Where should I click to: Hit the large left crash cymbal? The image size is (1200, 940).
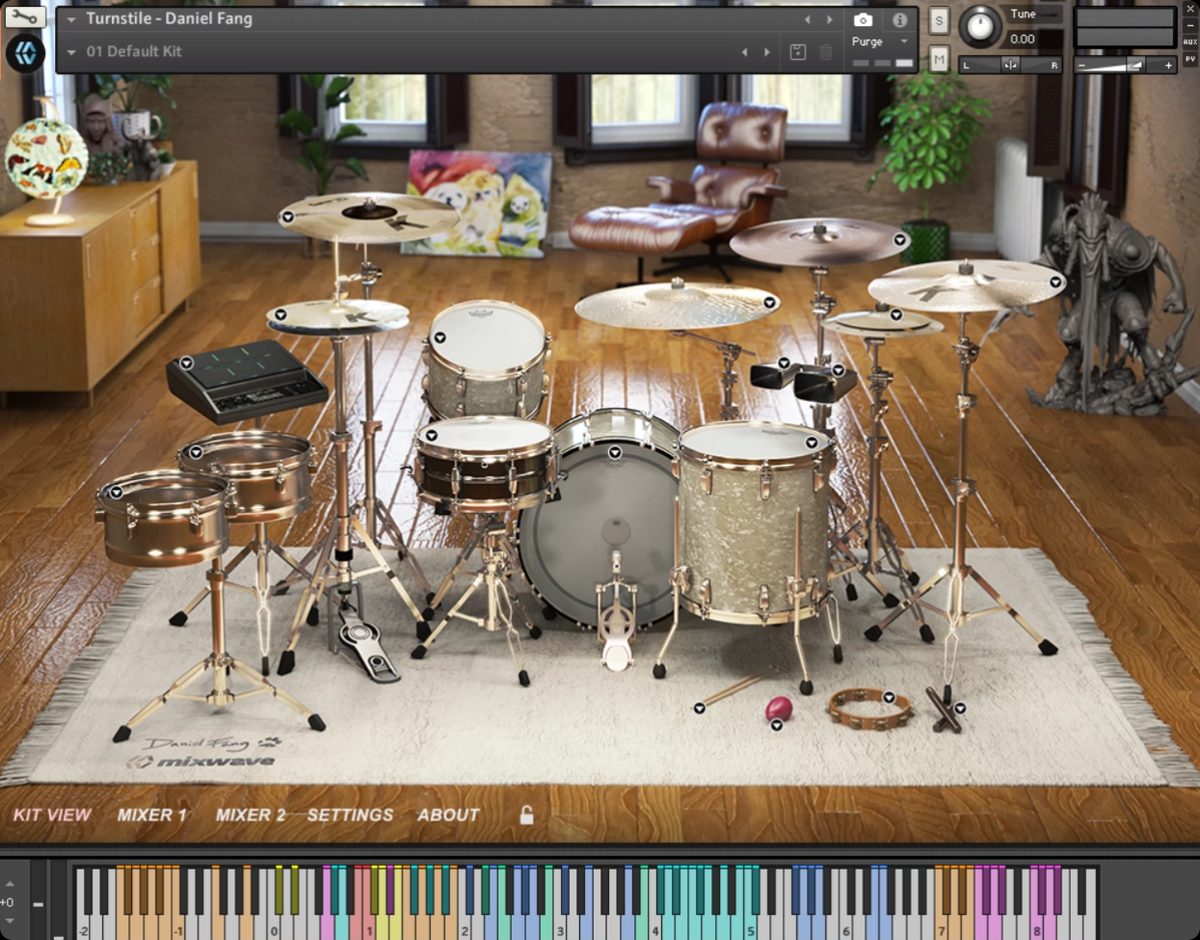(x=368, y=216)
